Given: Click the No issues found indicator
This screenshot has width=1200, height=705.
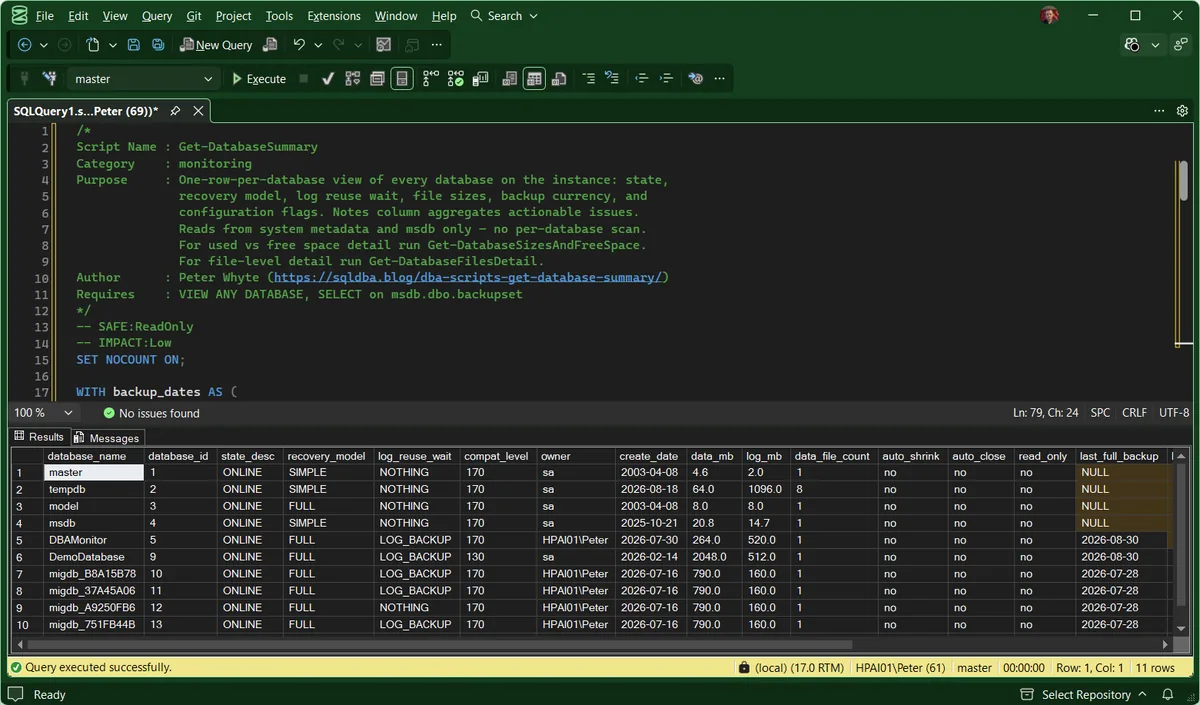Looking at the screenshot, I should click(x=151, y=413).
